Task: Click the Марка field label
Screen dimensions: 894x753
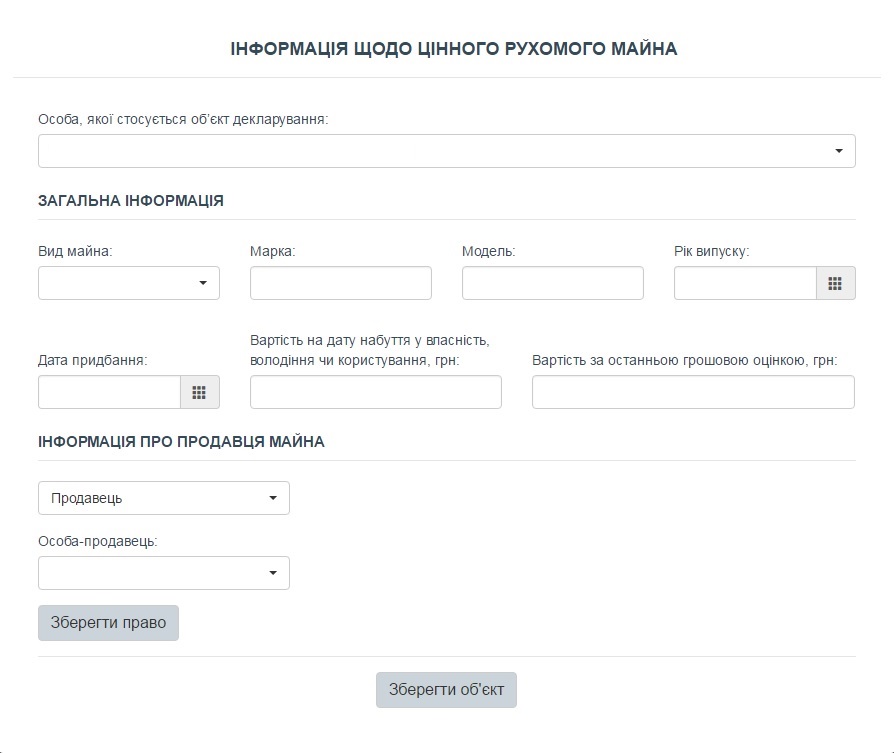Action: click(272, 251)
